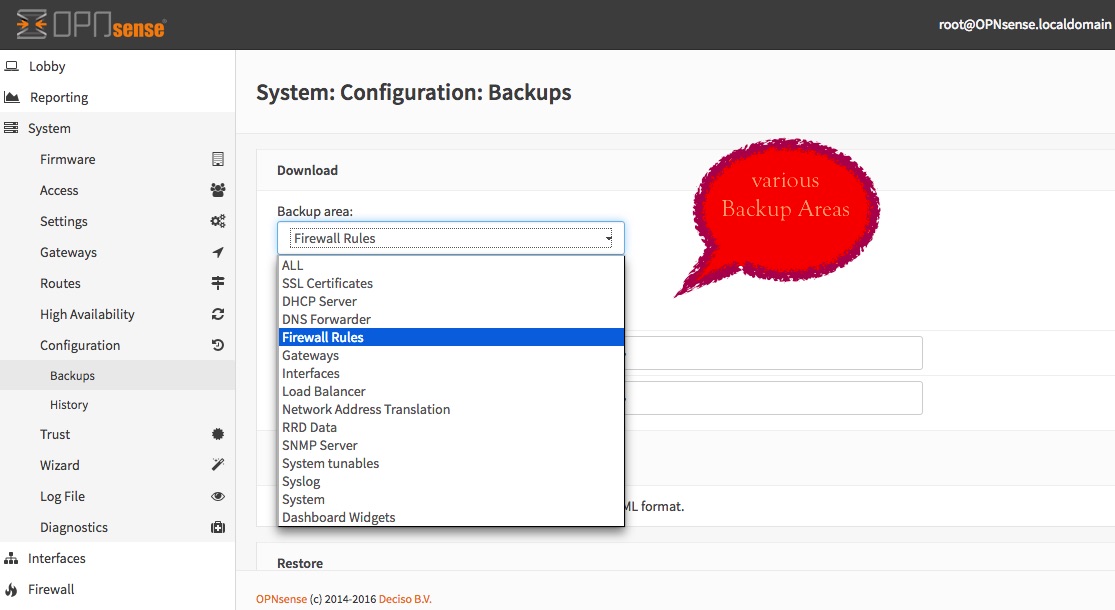Open Settings via the gears icon
The width and height of the screenshot is (1115, 610).
218,221
